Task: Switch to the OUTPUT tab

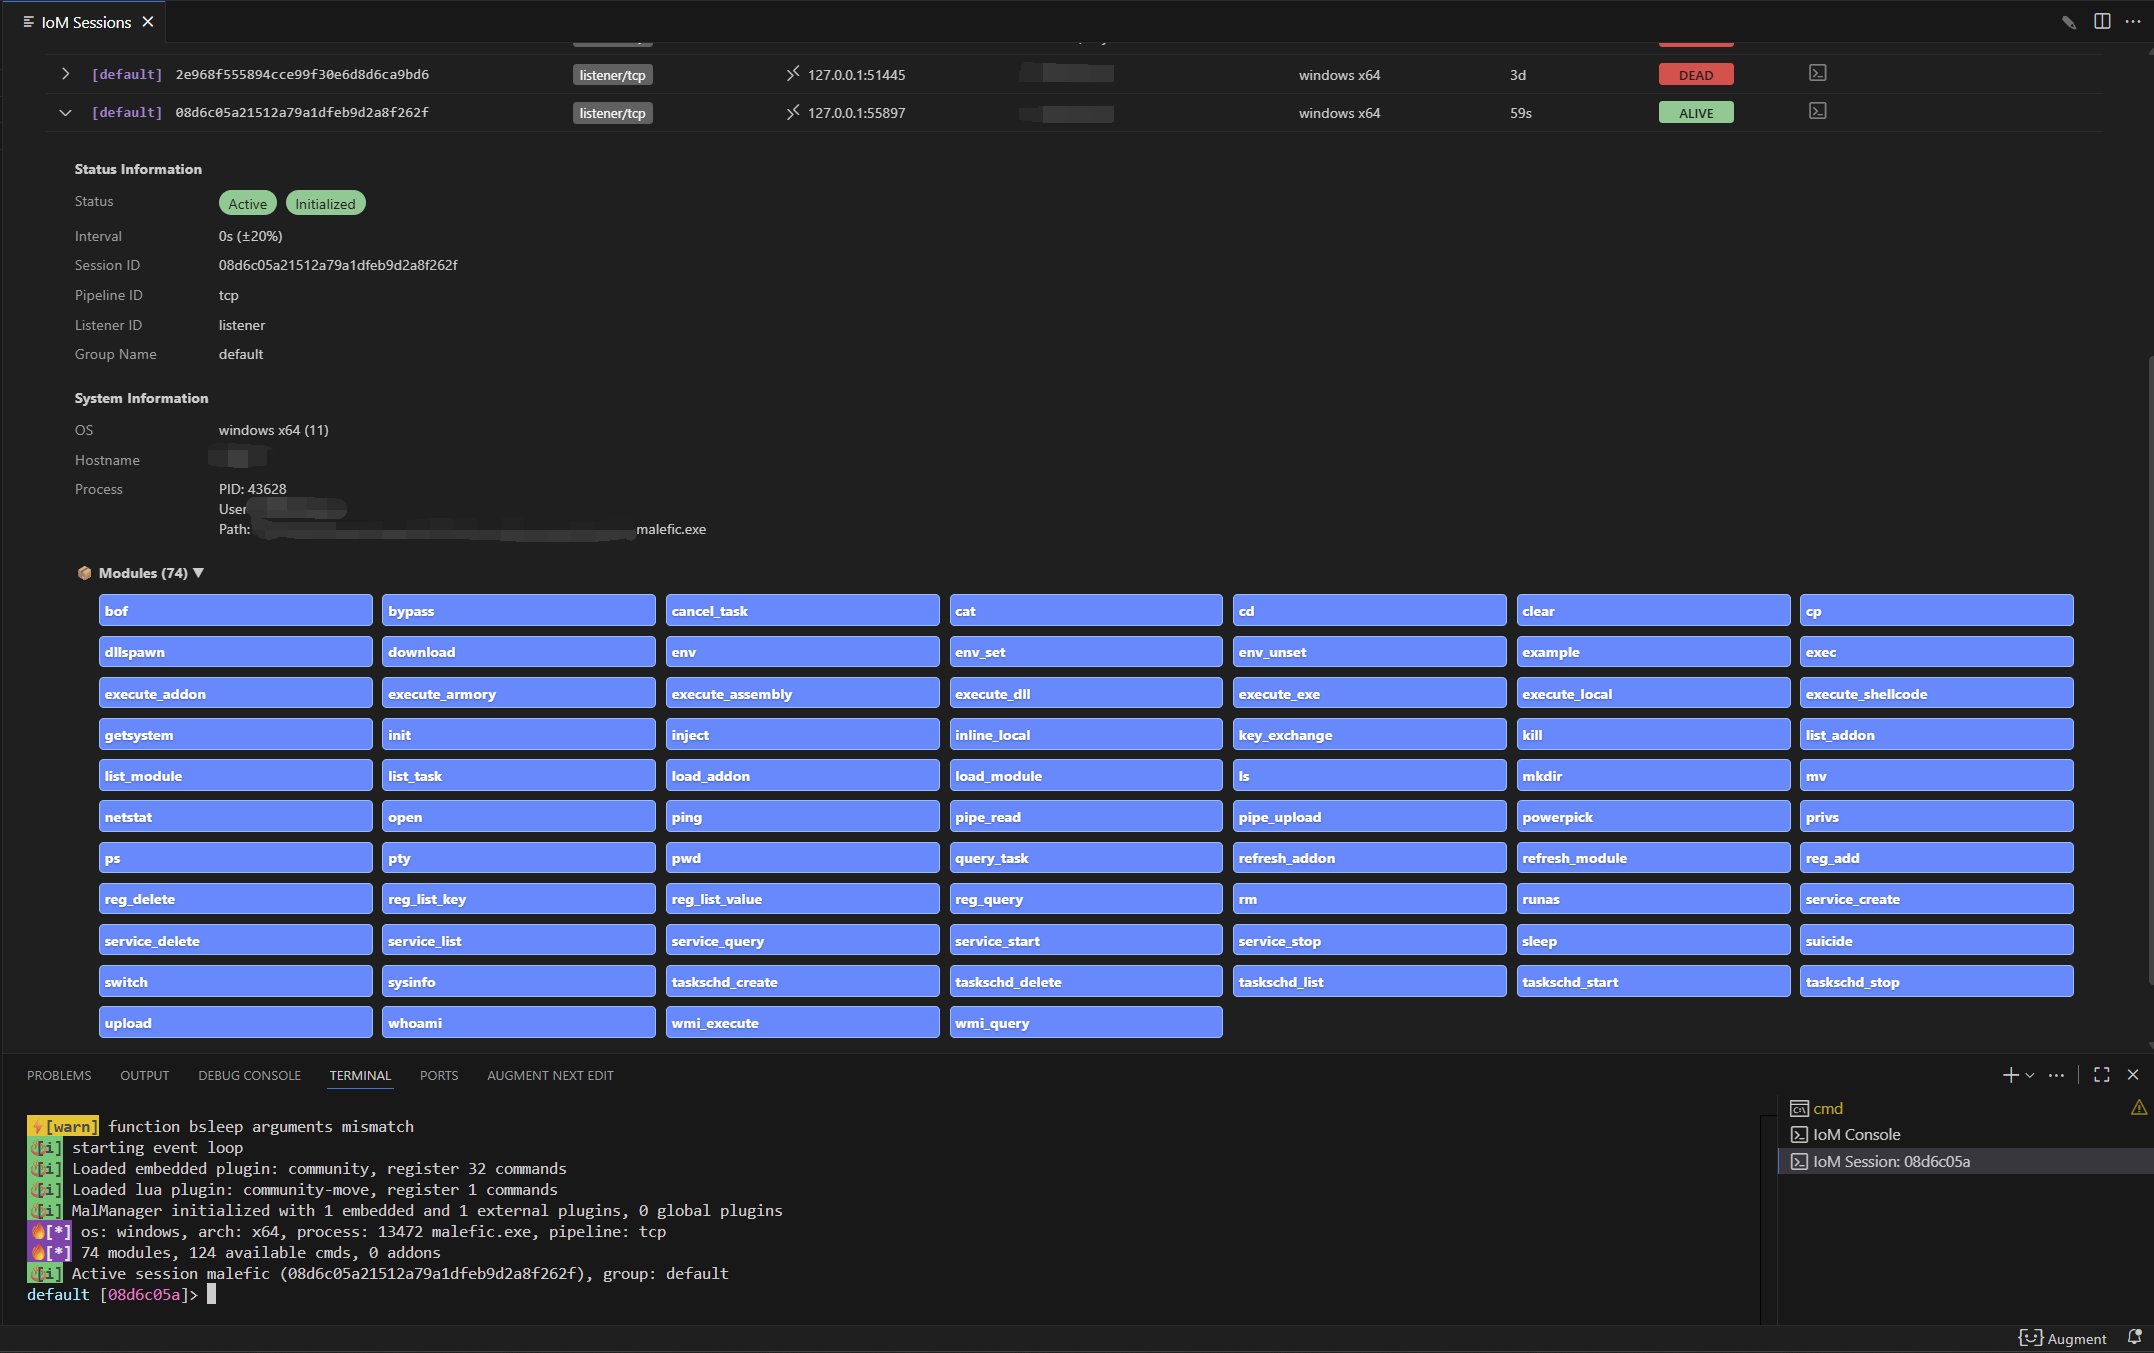Action: click(145, 1076)
